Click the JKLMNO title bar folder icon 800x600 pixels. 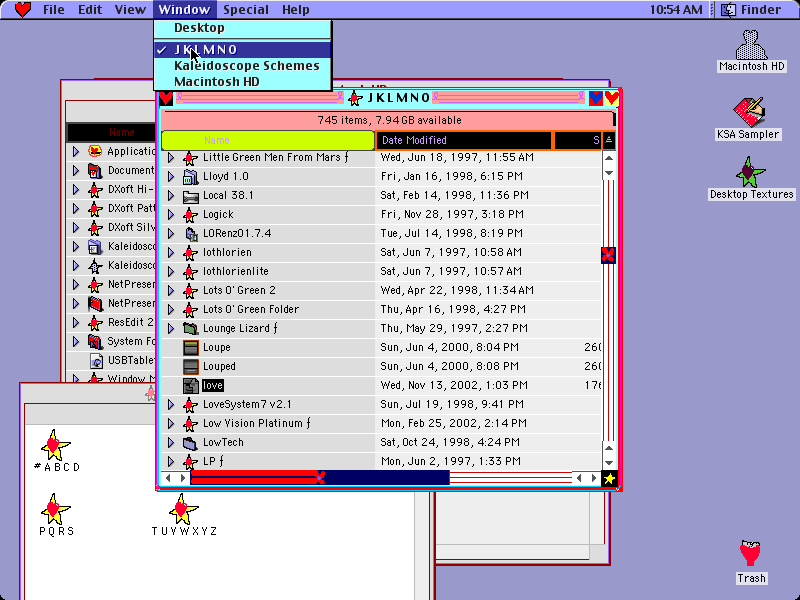click(355, 98)
